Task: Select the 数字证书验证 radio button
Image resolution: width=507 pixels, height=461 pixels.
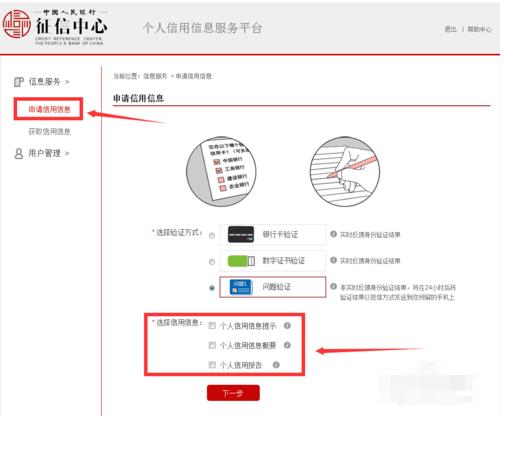Action: click(x=212, y=262)
